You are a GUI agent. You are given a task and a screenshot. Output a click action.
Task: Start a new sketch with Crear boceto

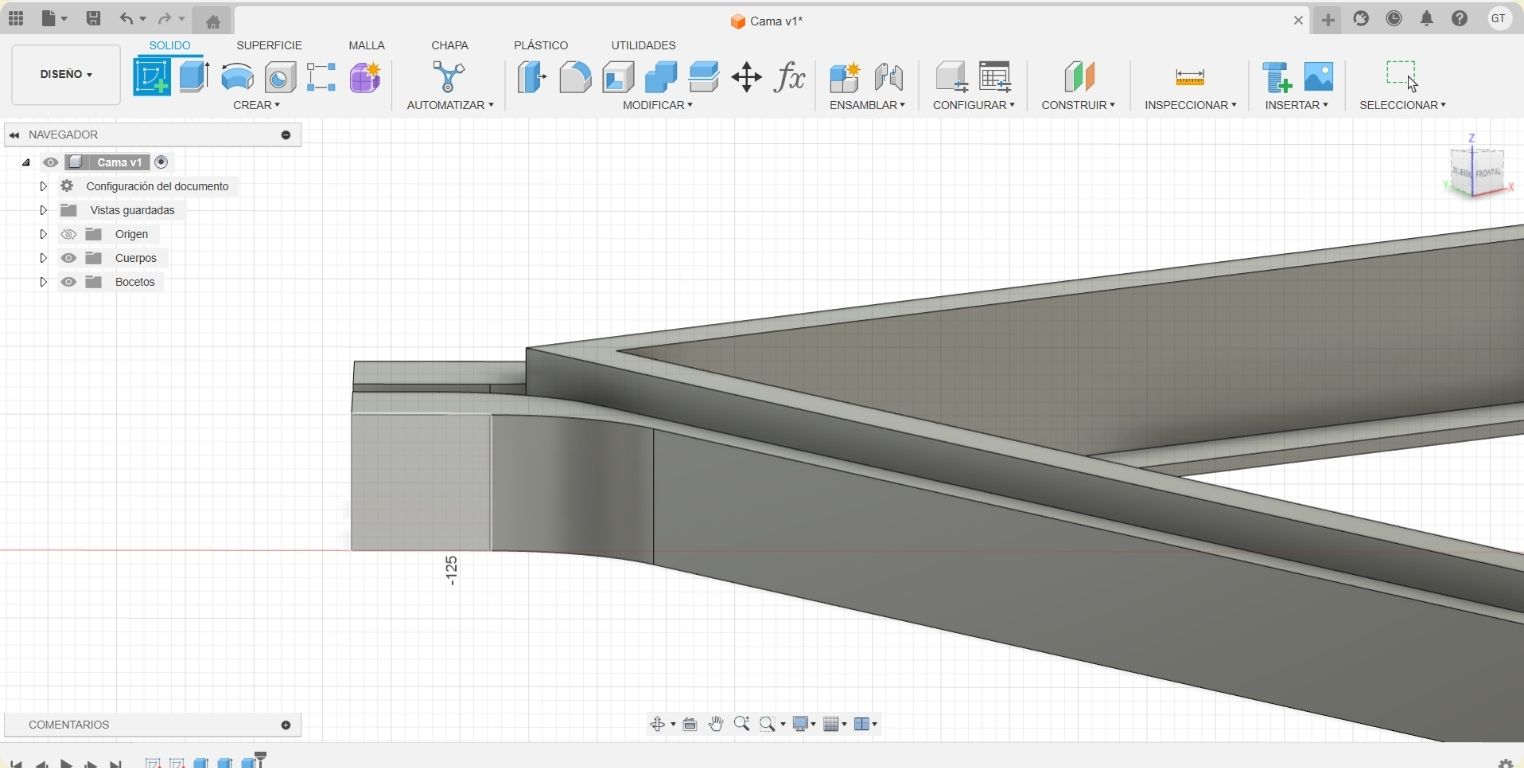click(152, 77)
